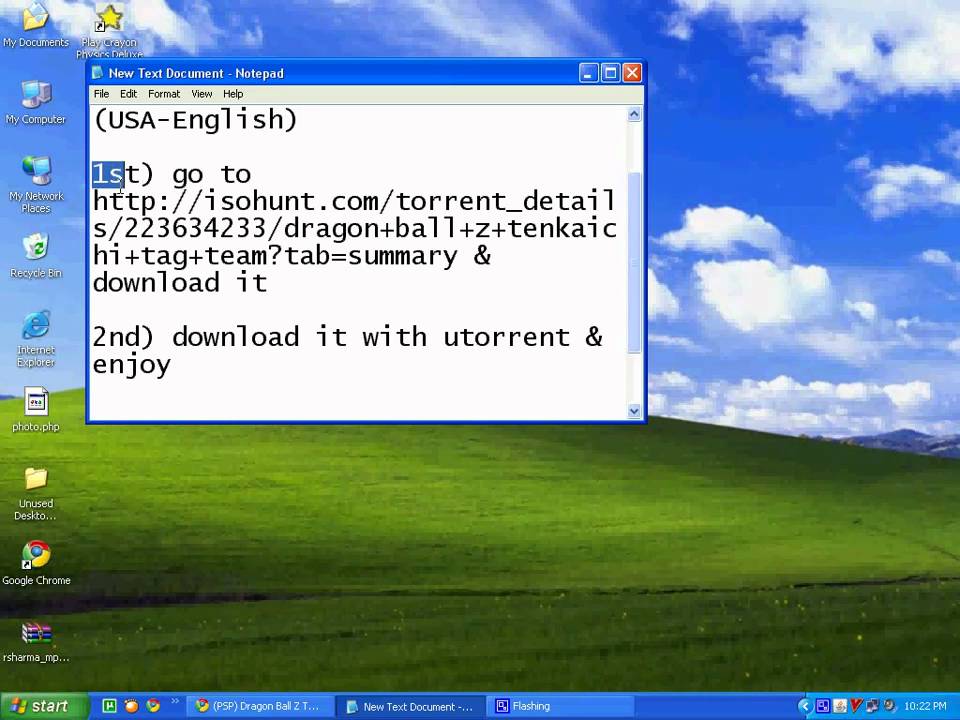Select the Unused Desktop Shortcuts folder

[36, 493]
